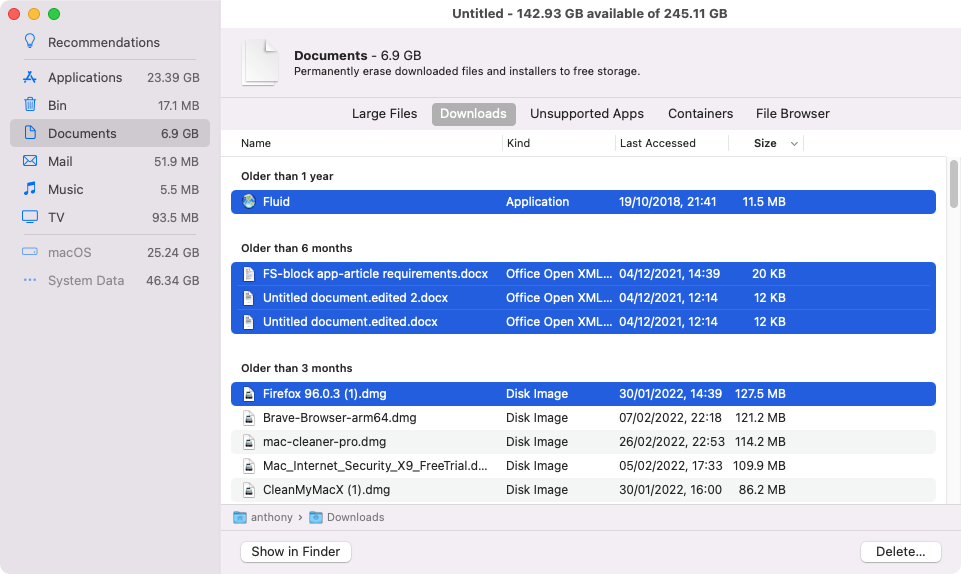Screen dimensions: 961x574
Task: Open the Unsupported Apps tab
Action: click(587, 113)
